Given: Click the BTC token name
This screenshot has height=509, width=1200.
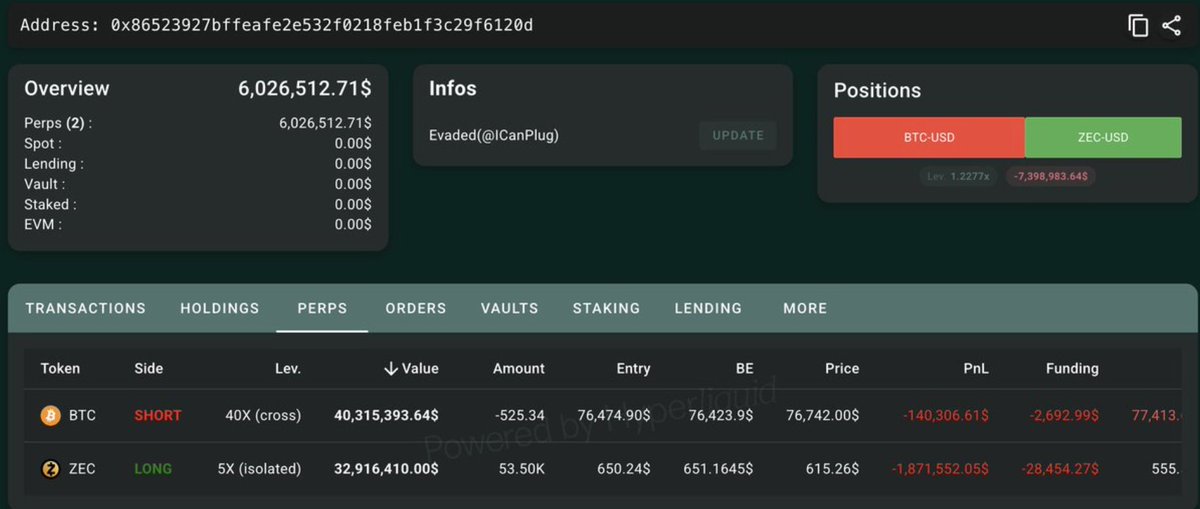Looking at the screenshot, I should (83, 415).
